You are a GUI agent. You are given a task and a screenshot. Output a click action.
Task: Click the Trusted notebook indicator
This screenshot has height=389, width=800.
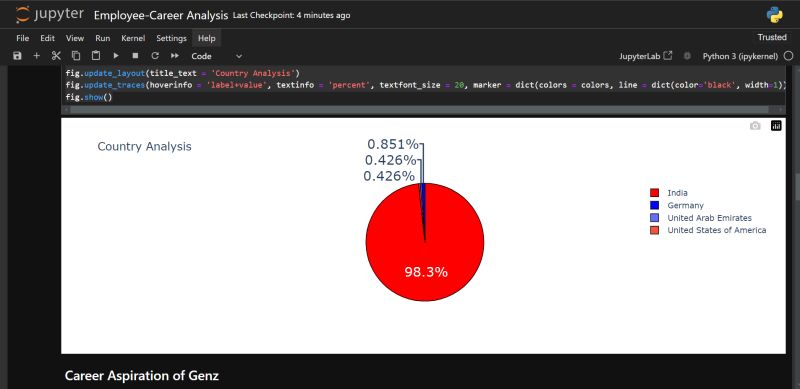point(772,37)
